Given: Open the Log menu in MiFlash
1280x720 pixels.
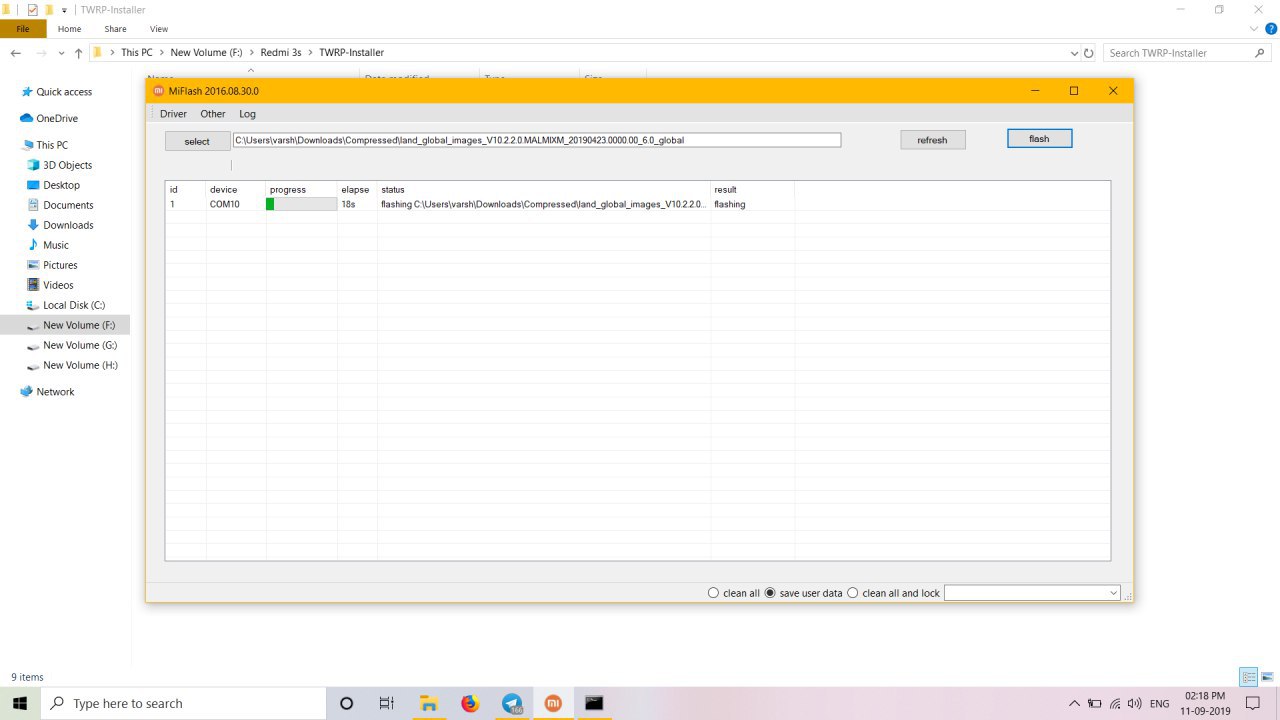Looking at the screenshot, I should 247,114.
